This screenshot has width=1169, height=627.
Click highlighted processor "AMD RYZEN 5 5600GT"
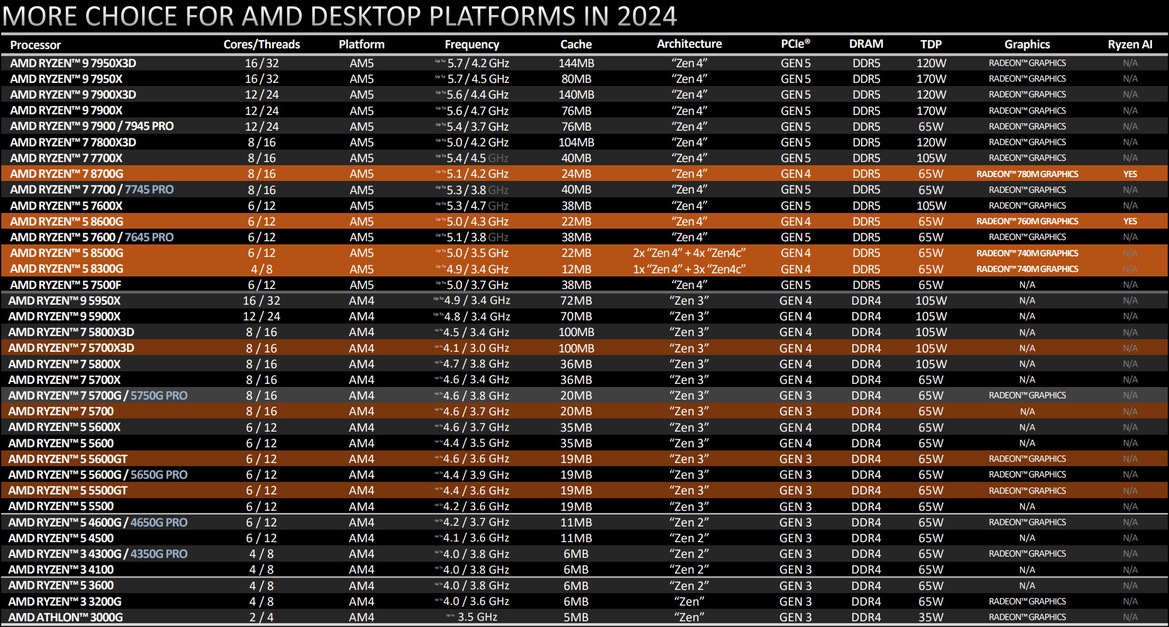click(67, 459)
